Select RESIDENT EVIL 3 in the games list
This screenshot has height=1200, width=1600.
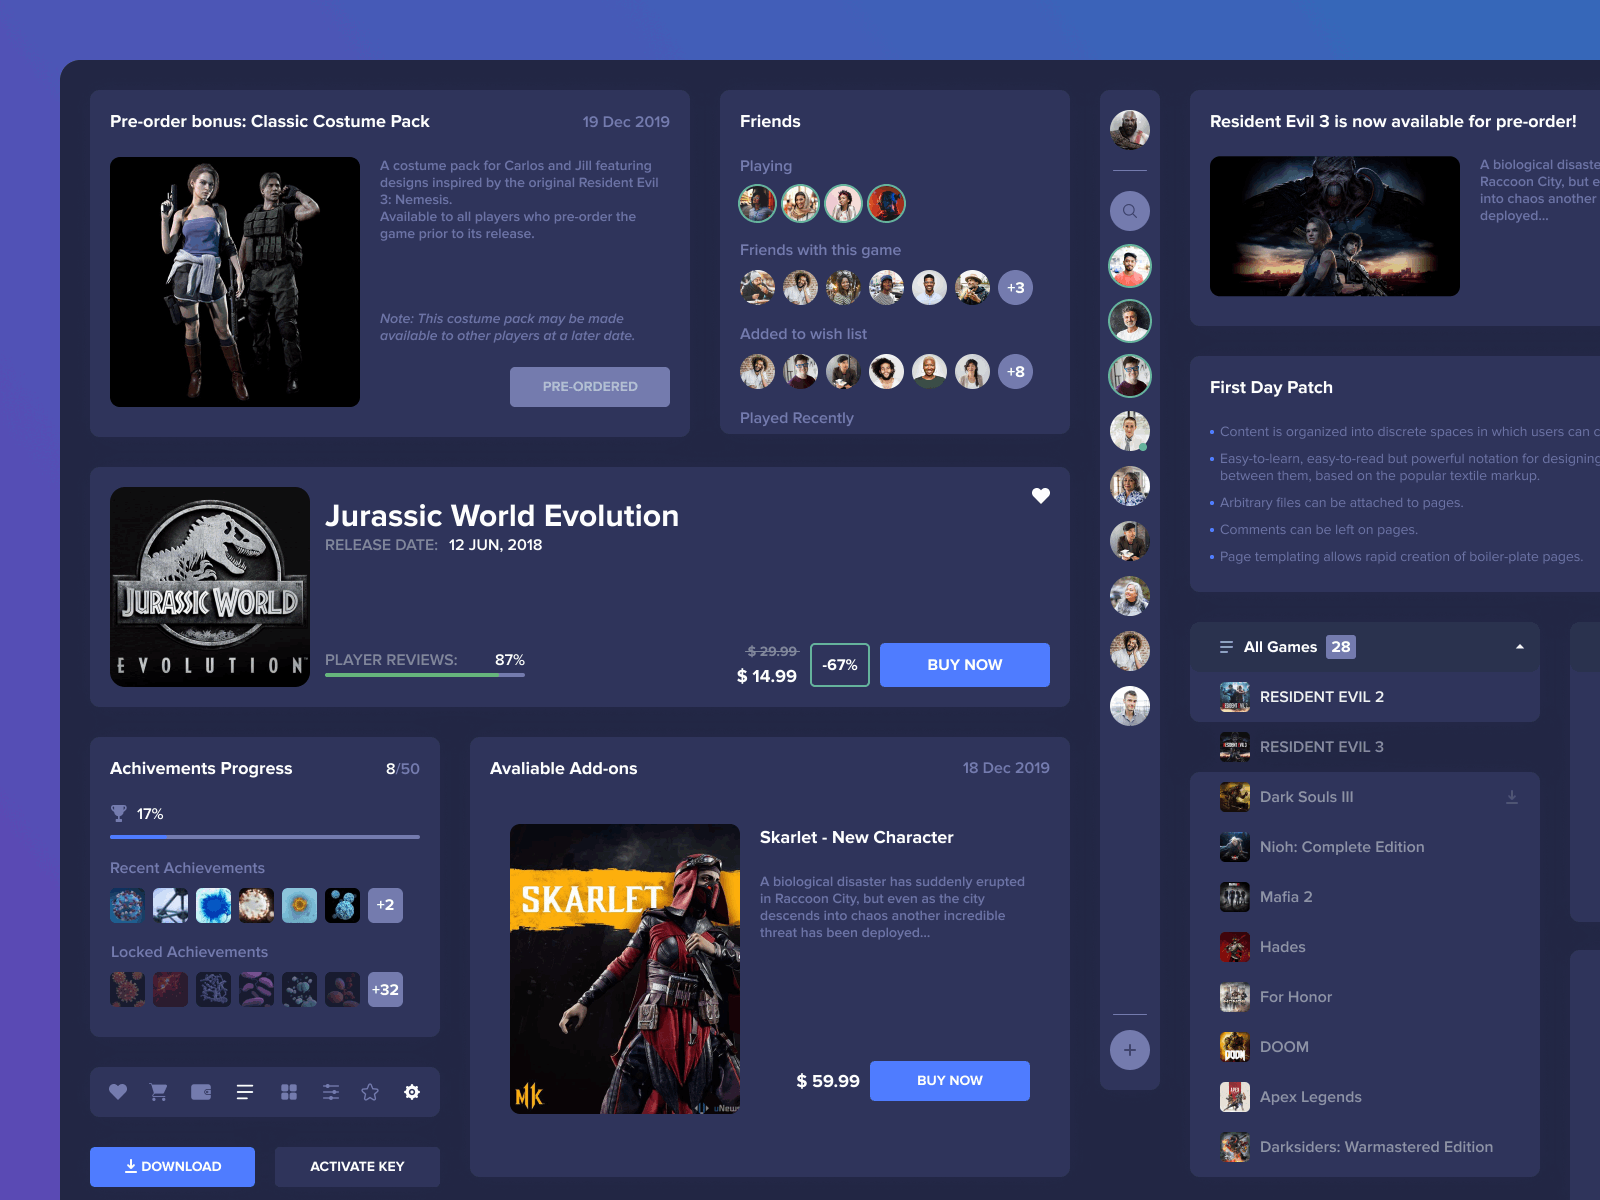[1323, 746]
